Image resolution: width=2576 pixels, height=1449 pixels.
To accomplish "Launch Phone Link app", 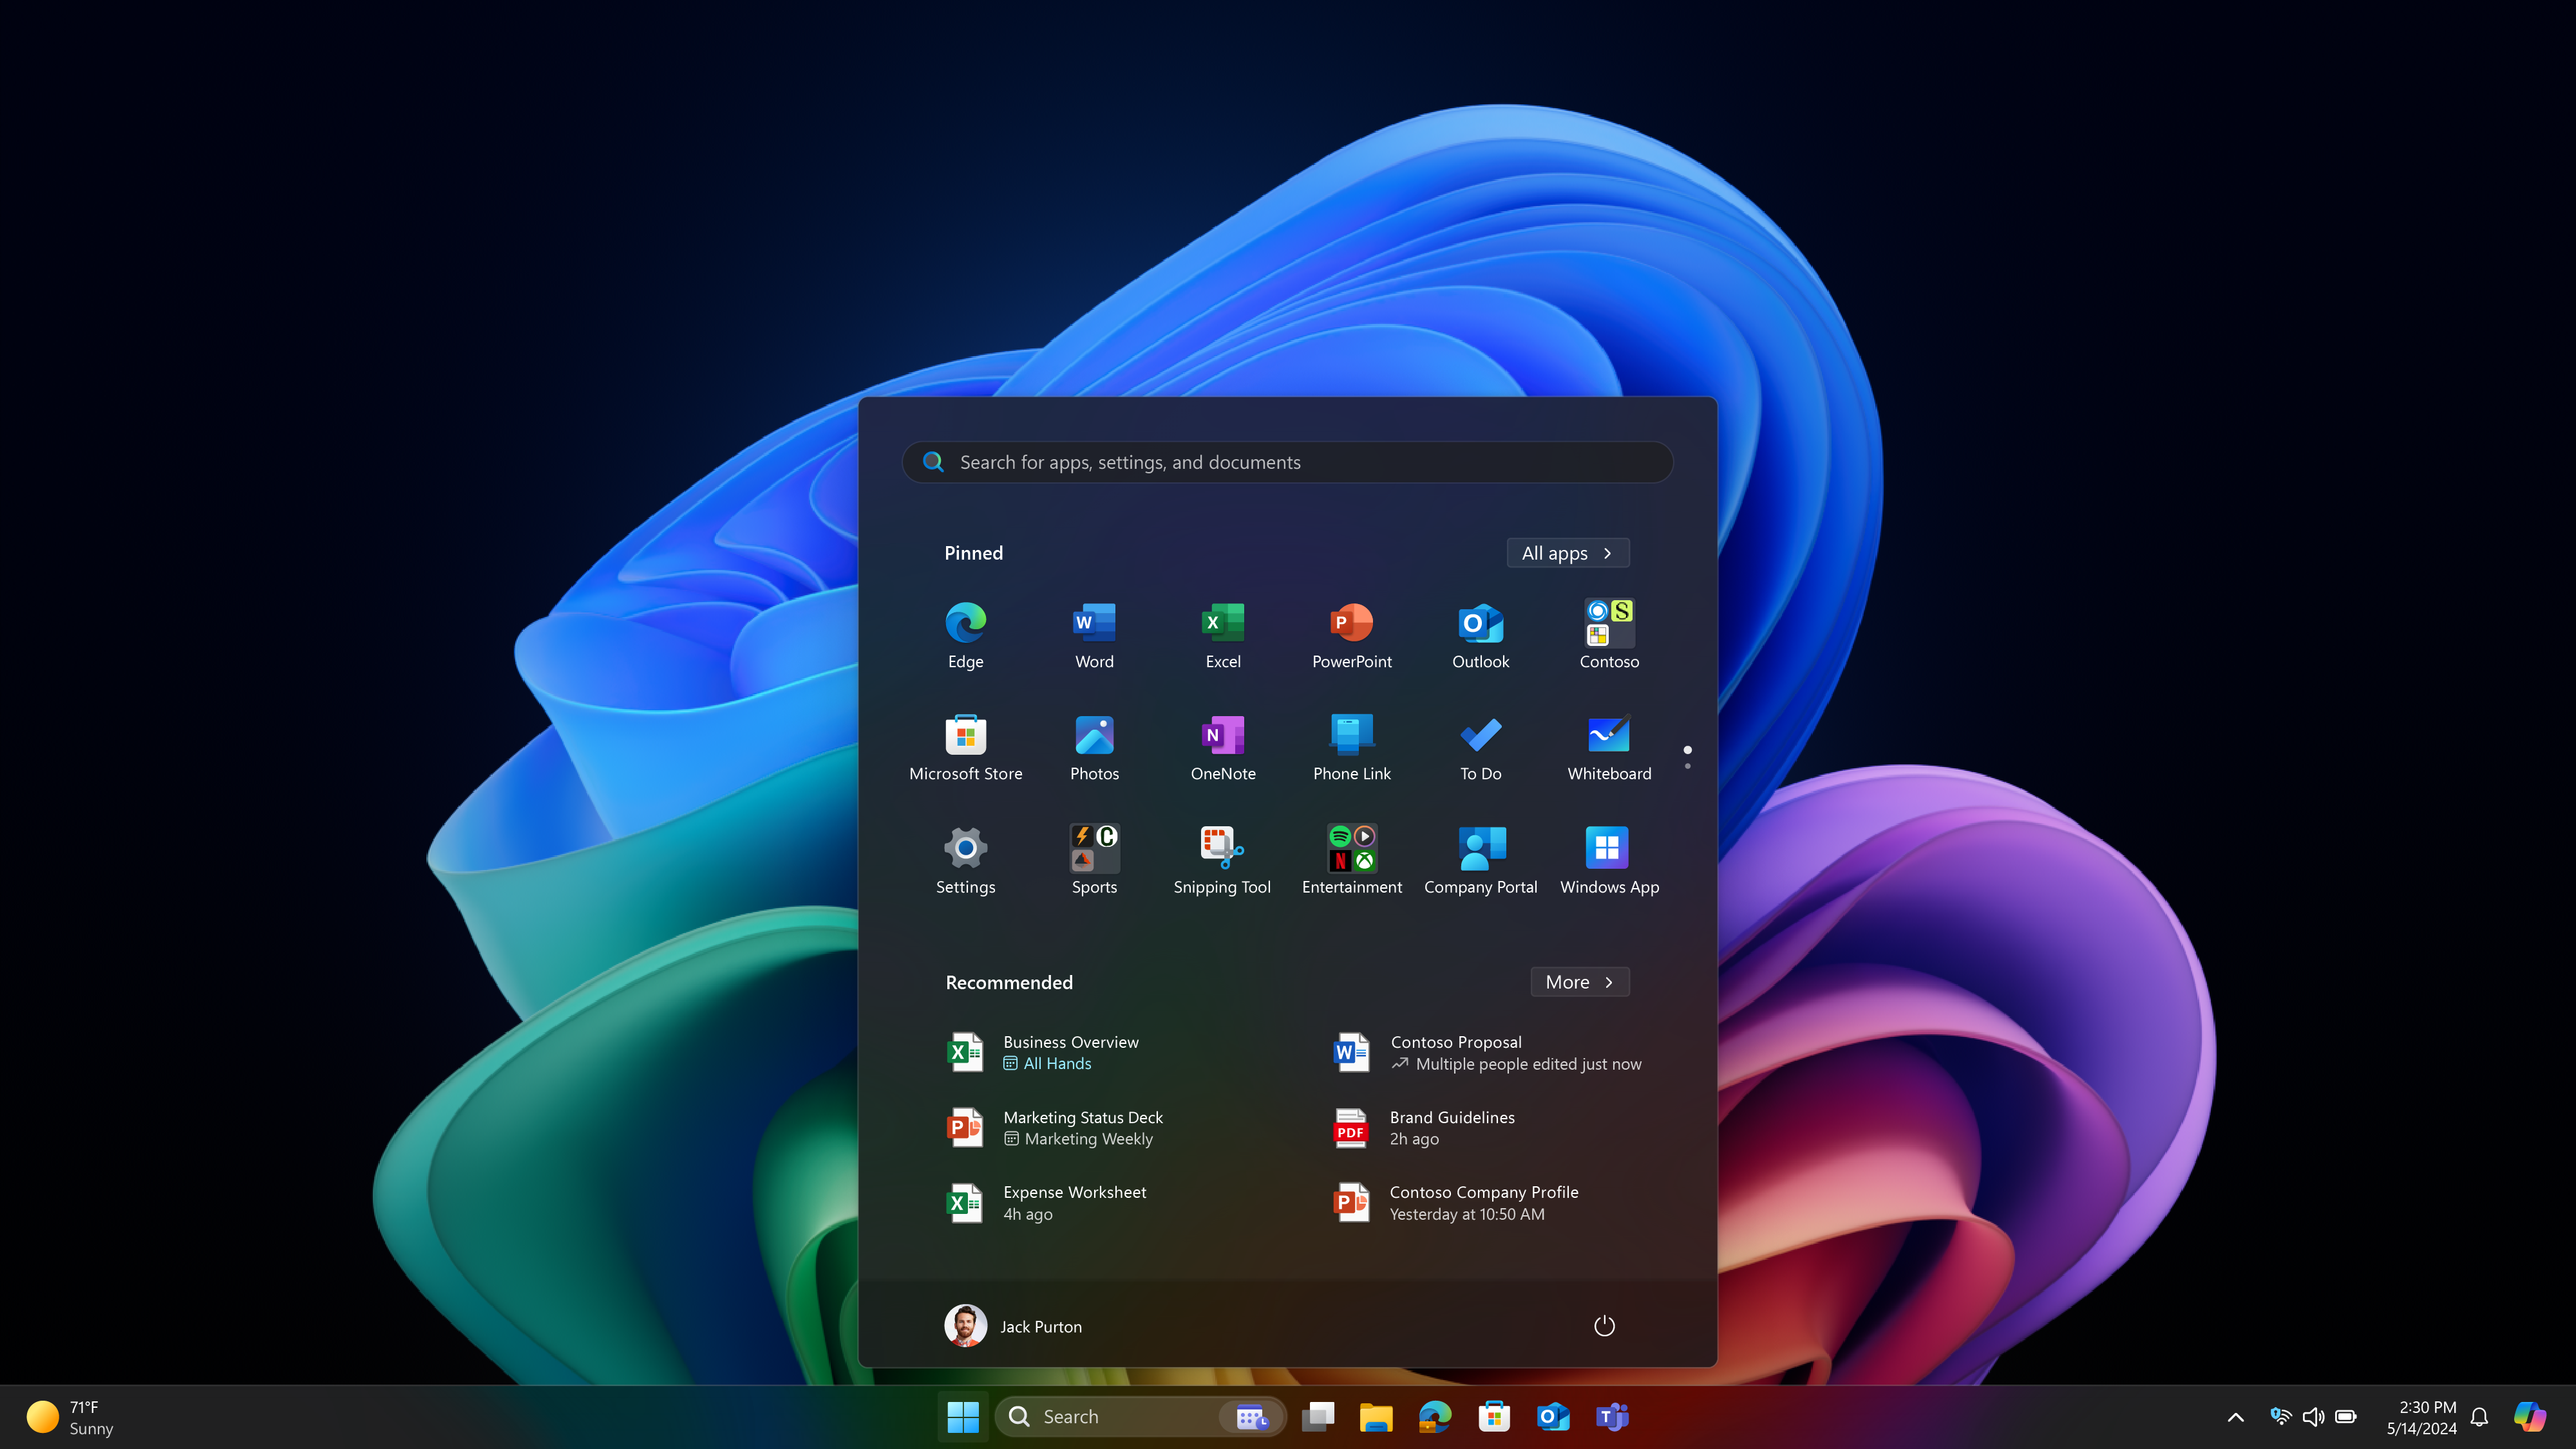I will click(x=1352, y=748).
